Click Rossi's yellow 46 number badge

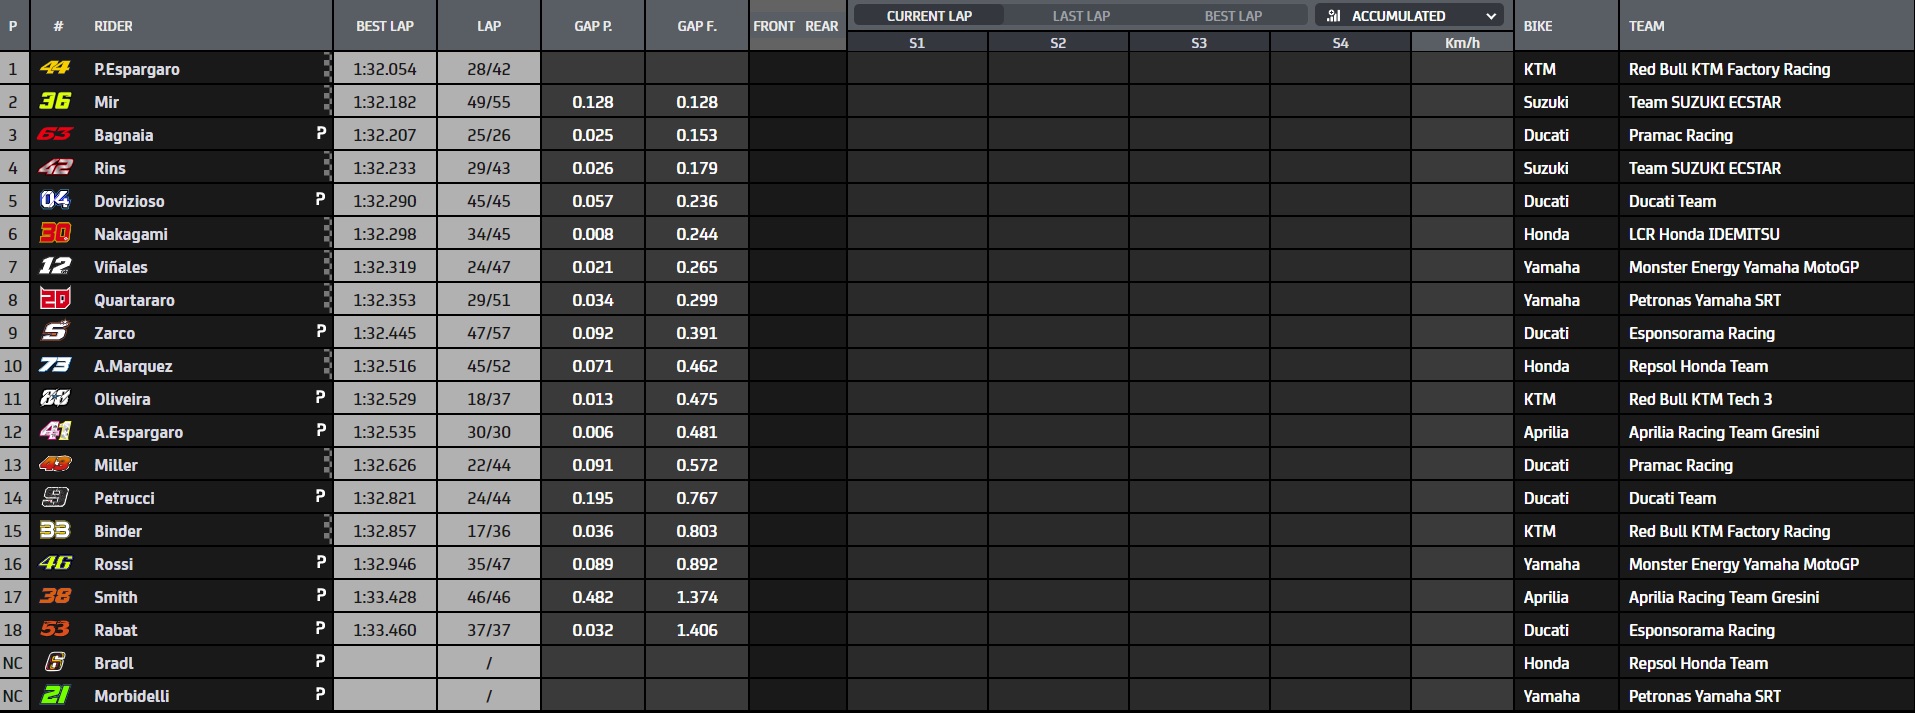(55, 563)
